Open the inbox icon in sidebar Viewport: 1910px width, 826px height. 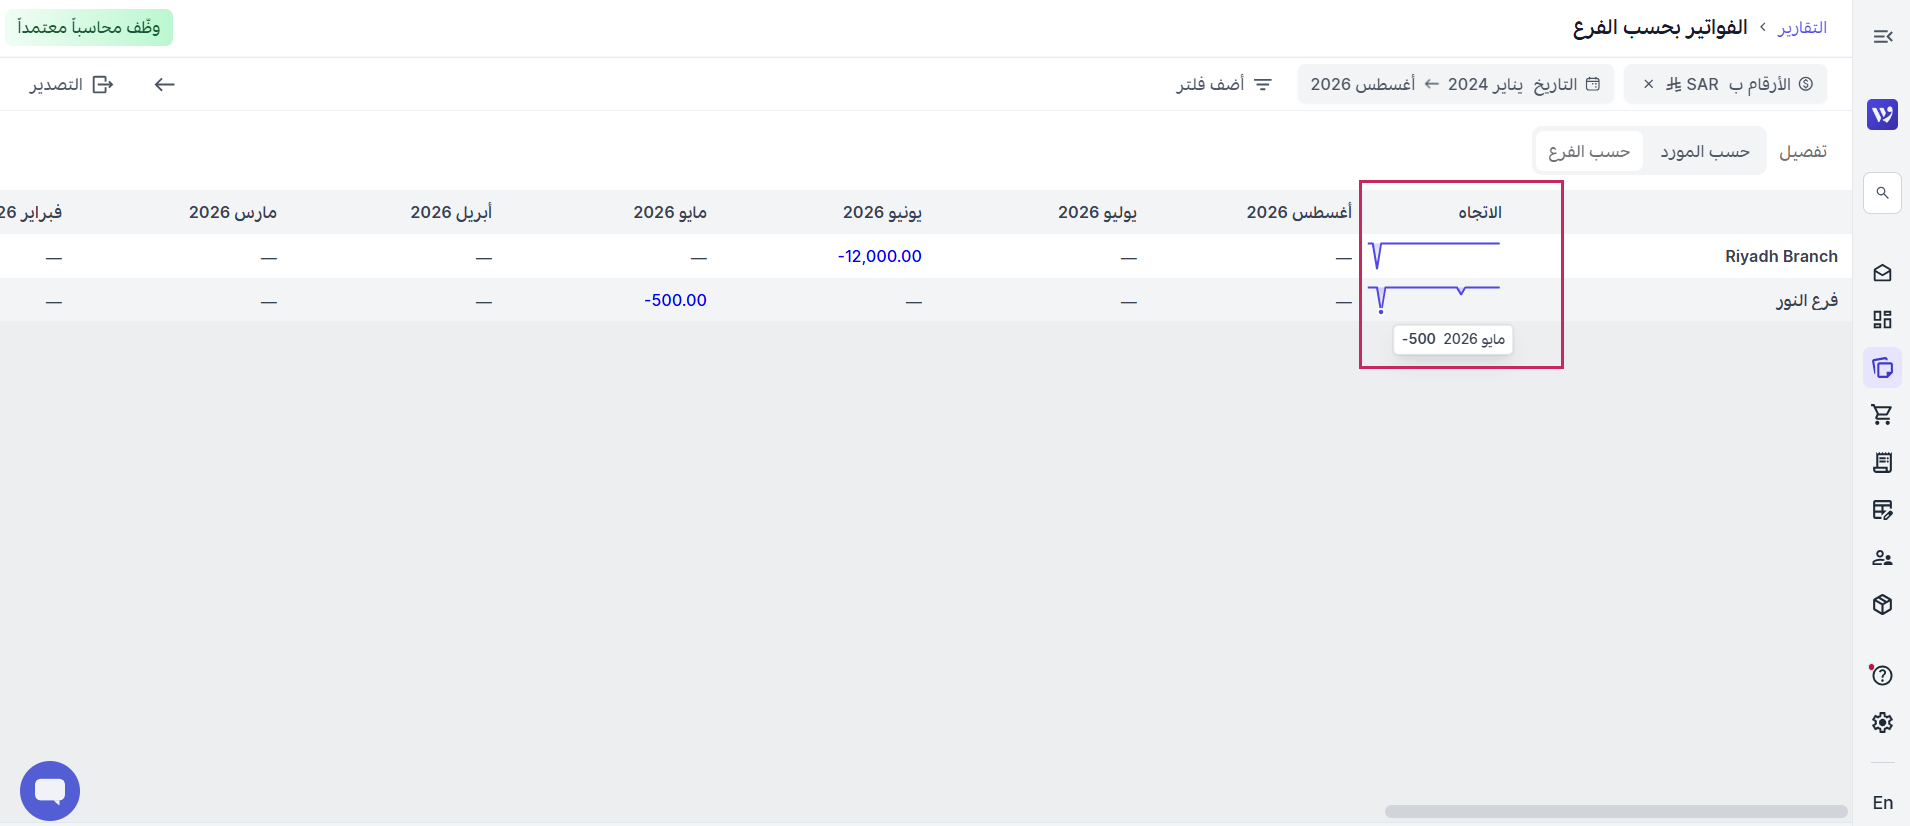tap(1882, 273)
